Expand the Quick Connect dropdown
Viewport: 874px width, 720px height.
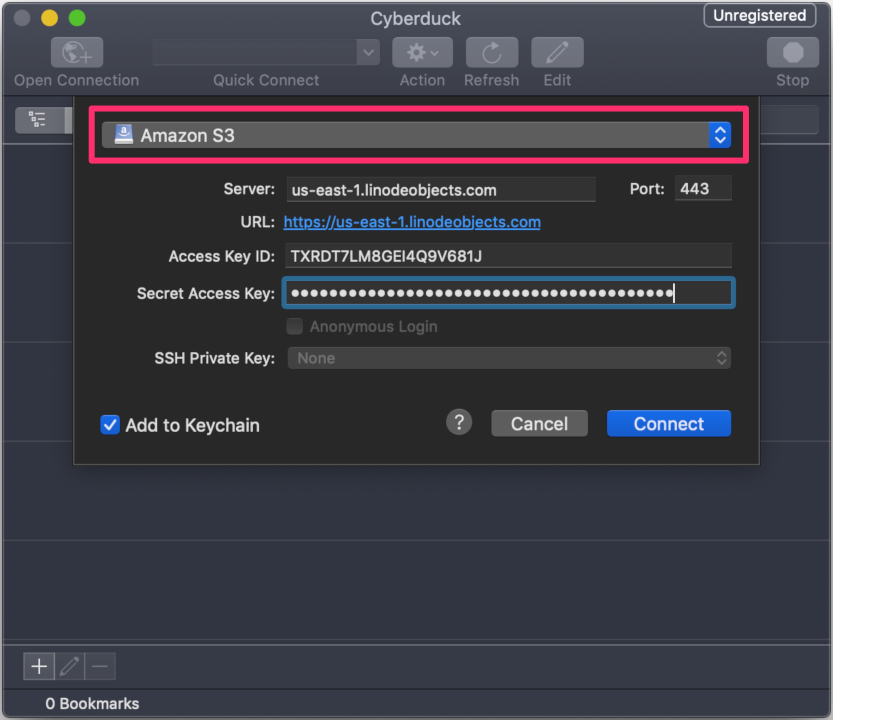pos(367,52)
